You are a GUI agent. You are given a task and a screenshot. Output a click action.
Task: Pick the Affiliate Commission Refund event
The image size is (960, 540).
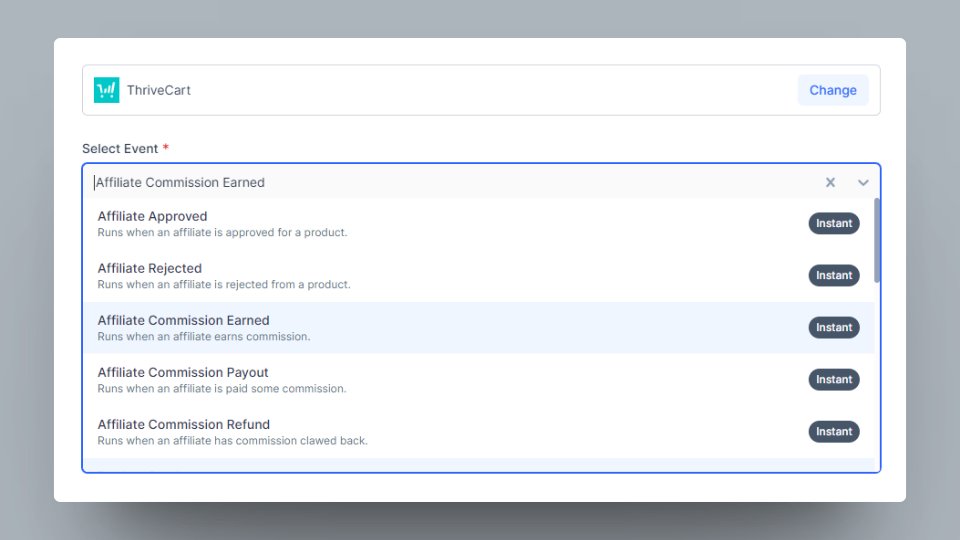click(x=479, y=432)
